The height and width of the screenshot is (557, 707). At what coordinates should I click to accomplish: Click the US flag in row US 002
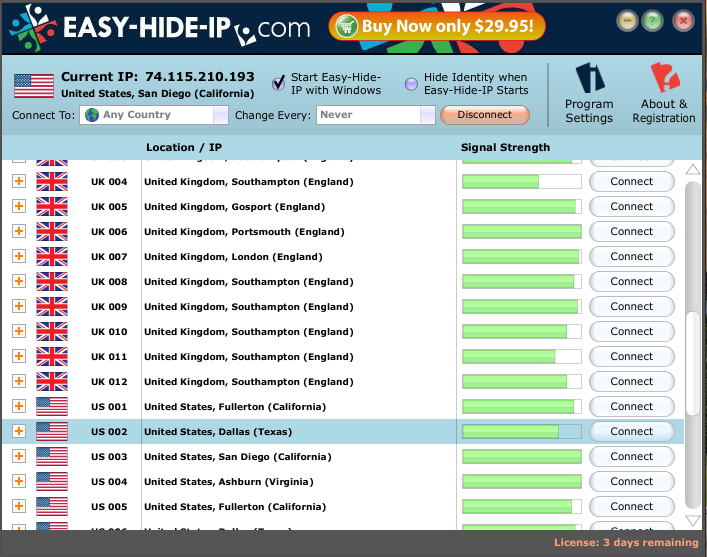52,431
